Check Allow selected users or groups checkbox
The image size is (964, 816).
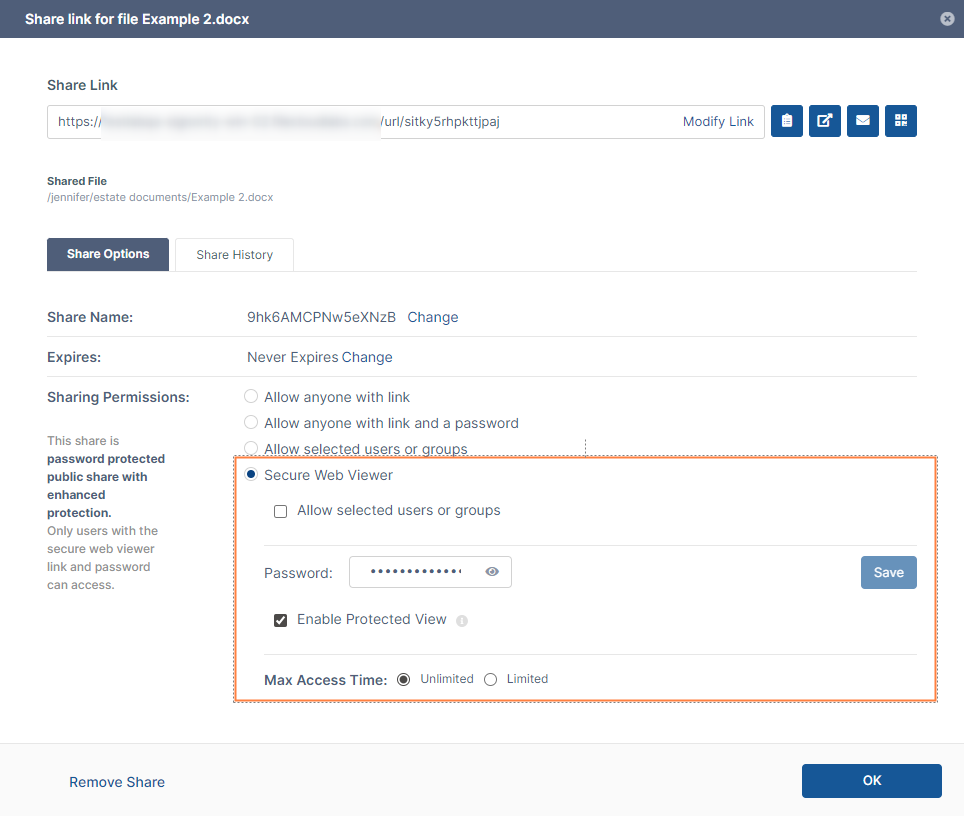pos(281,511)
